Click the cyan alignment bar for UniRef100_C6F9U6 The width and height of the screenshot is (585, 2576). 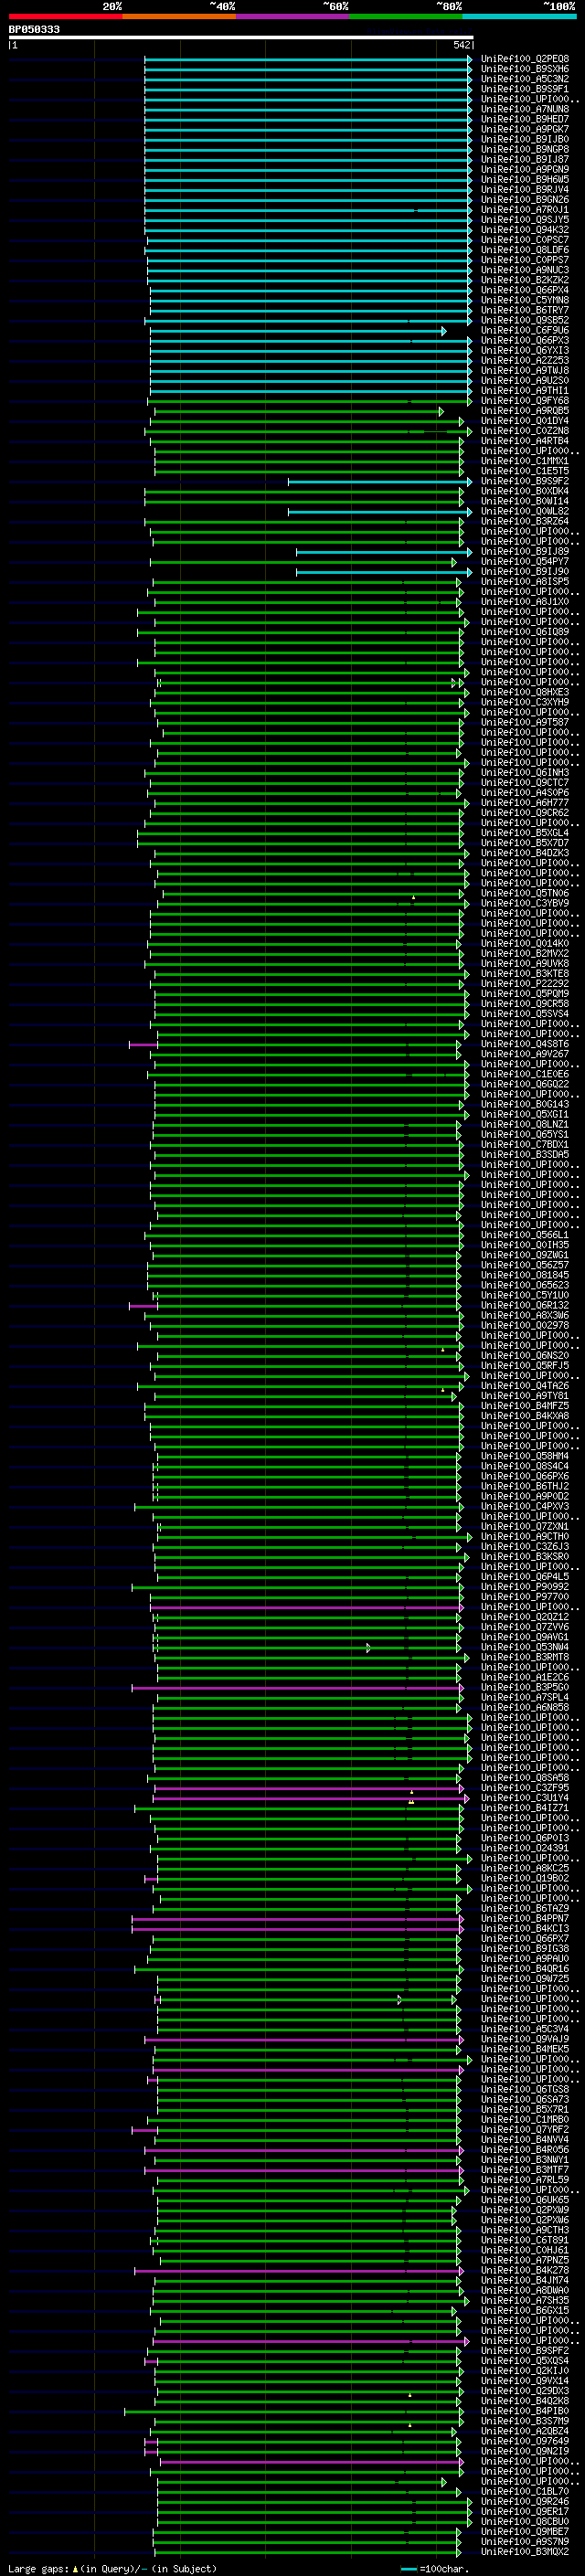click(x=298, y=331)
